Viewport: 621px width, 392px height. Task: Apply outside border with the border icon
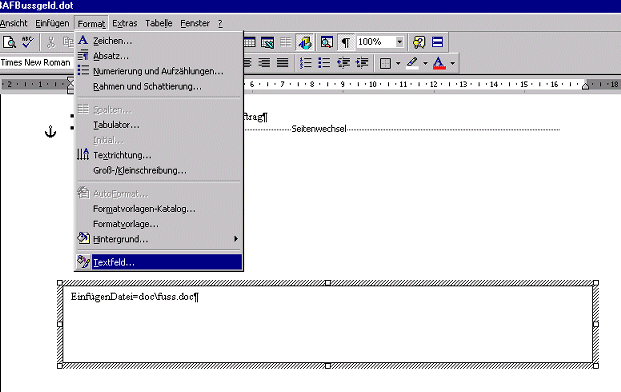pos(385,63)
